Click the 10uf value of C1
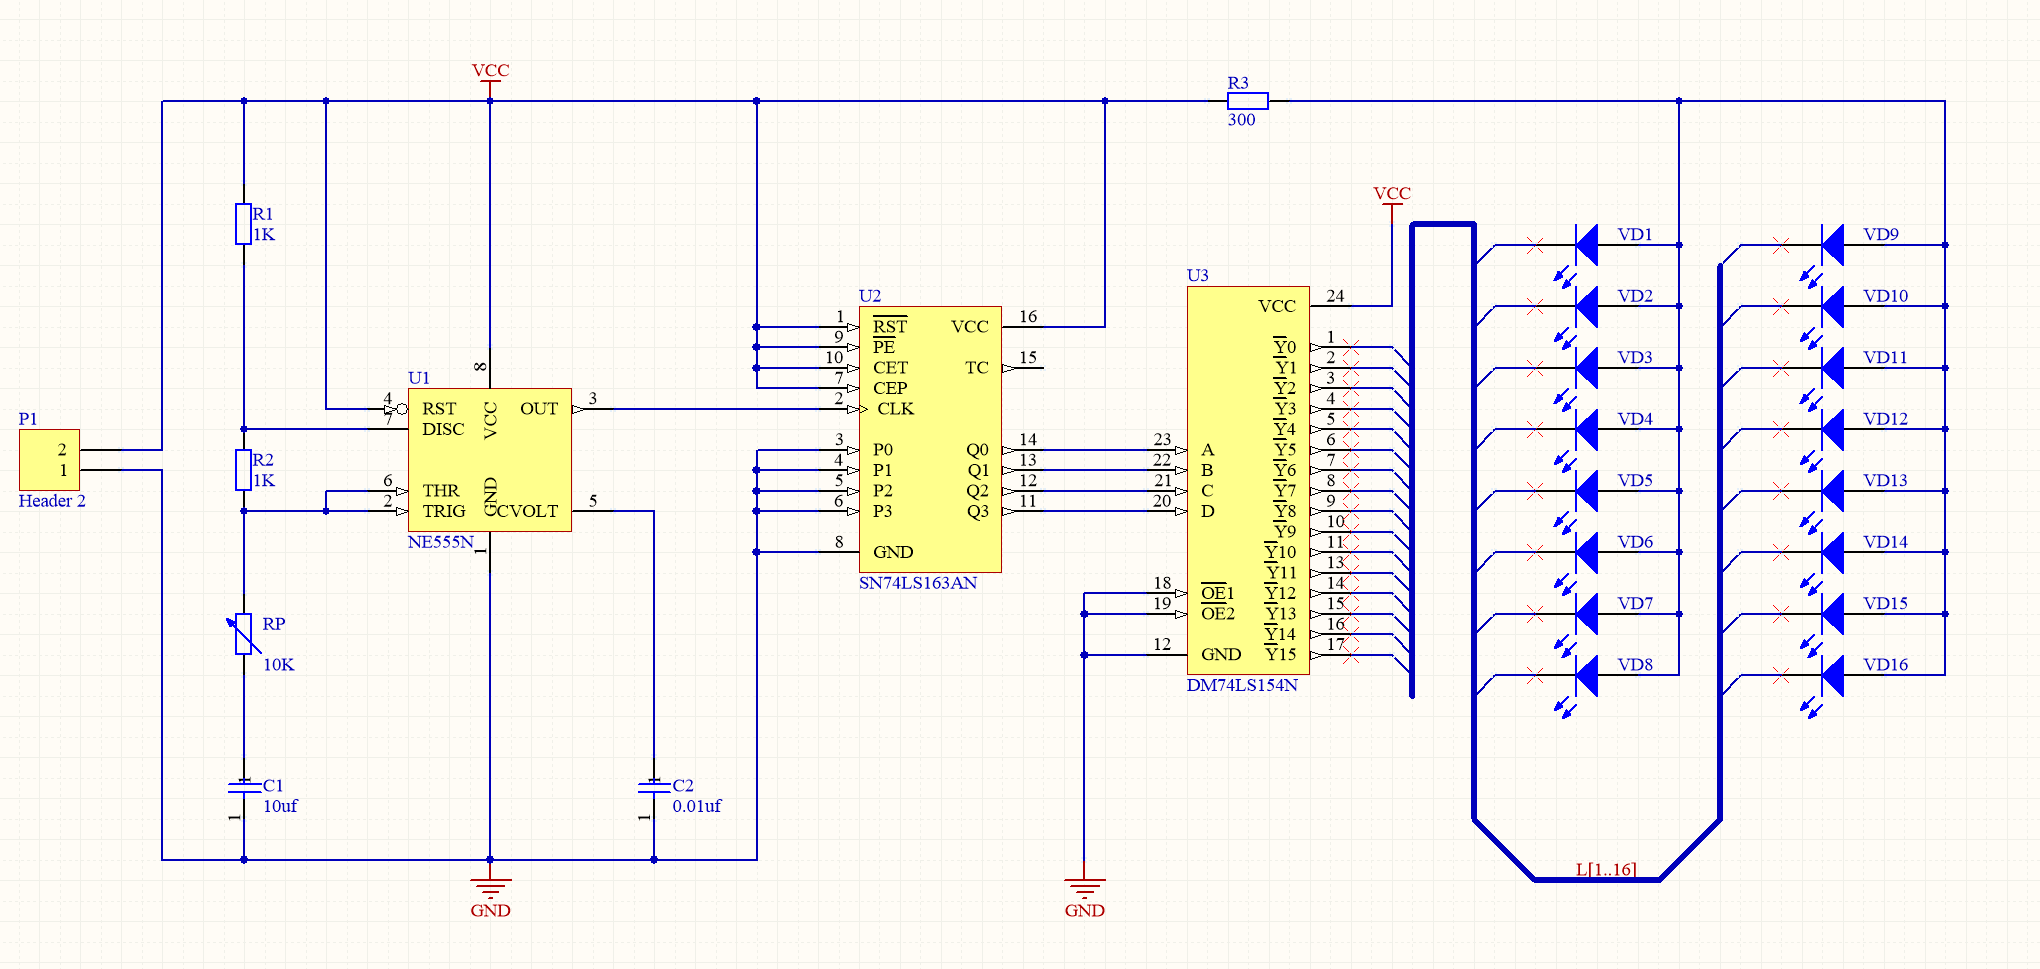Screen dimensions: 2040x969 [280, 806]
